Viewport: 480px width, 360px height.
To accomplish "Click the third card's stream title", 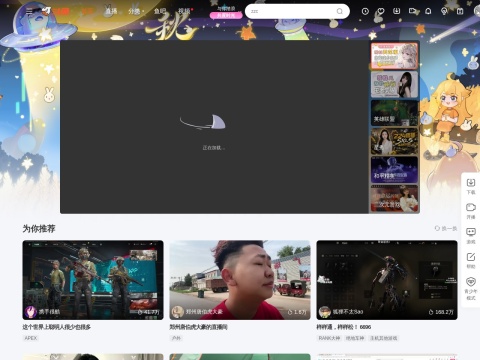I will coord(344,327).
